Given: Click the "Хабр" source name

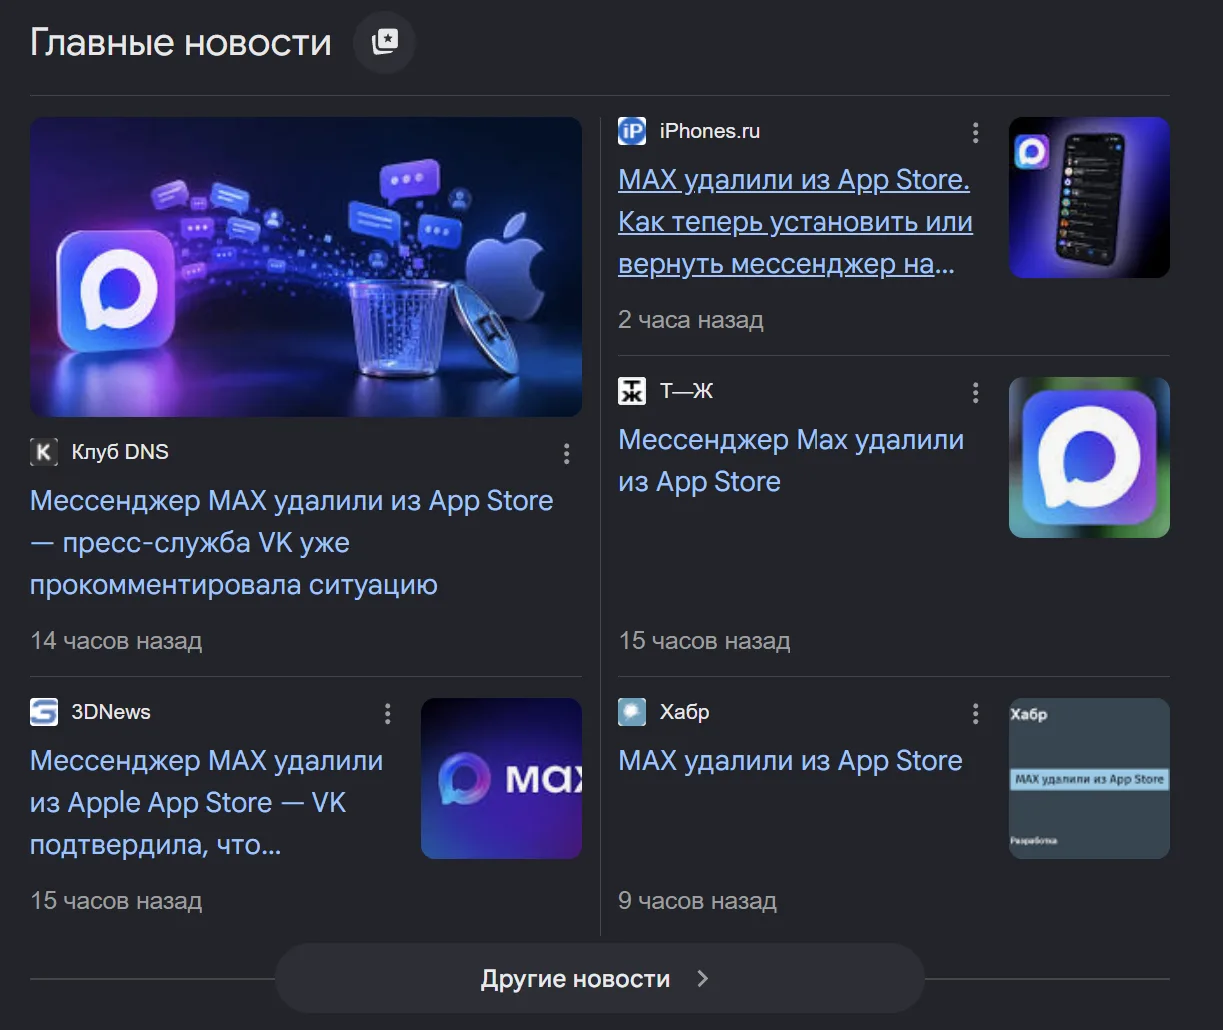Looking at the screenshot, I should [685, 712].
